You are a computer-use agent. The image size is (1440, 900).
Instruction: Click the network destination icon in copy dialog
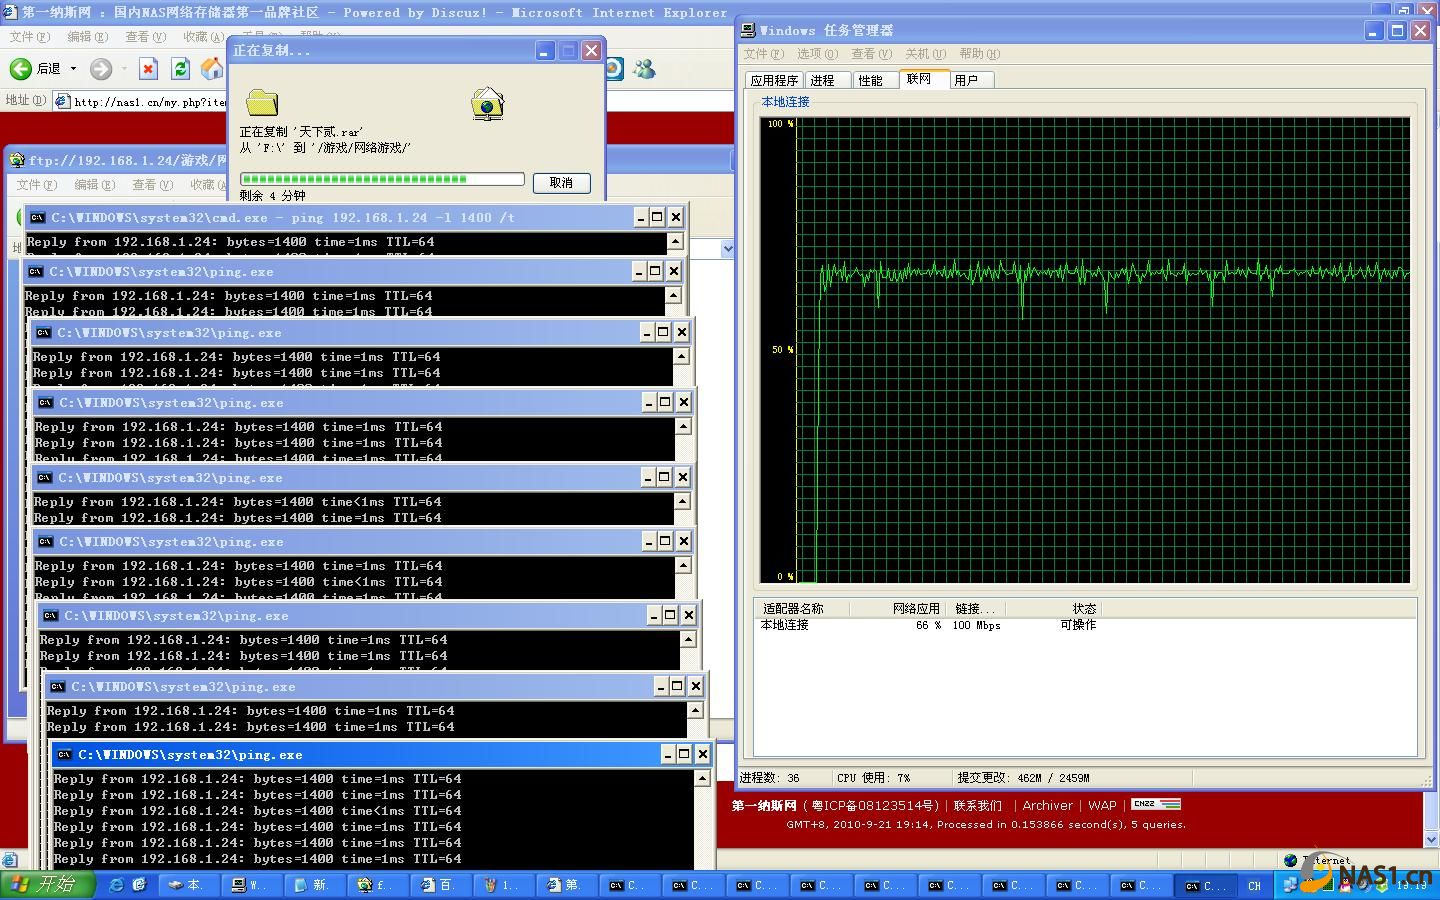click(487, 103)
